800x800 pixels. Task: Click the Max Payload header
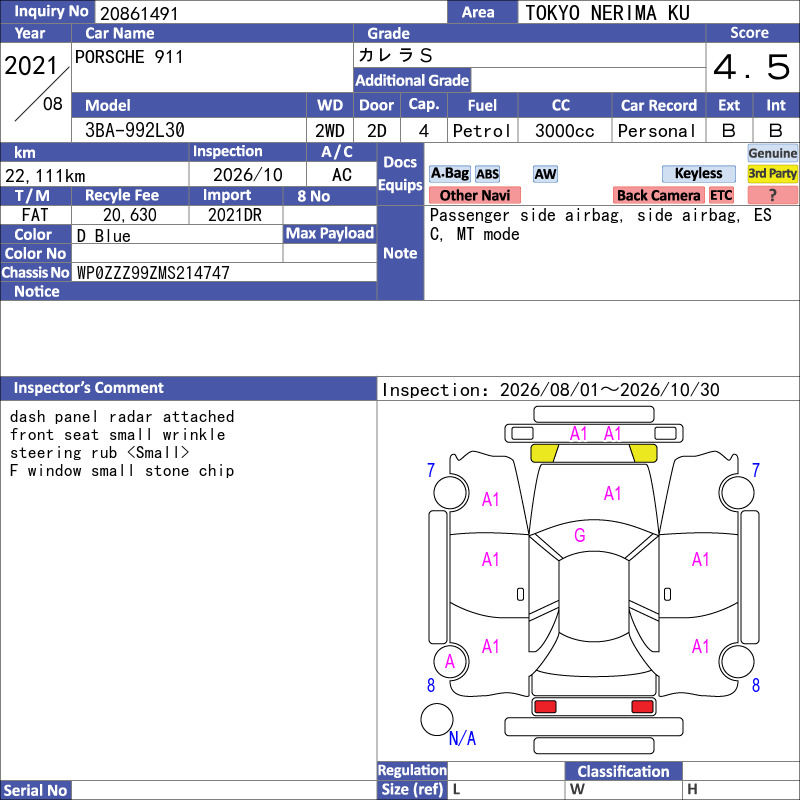pos(330,233)
